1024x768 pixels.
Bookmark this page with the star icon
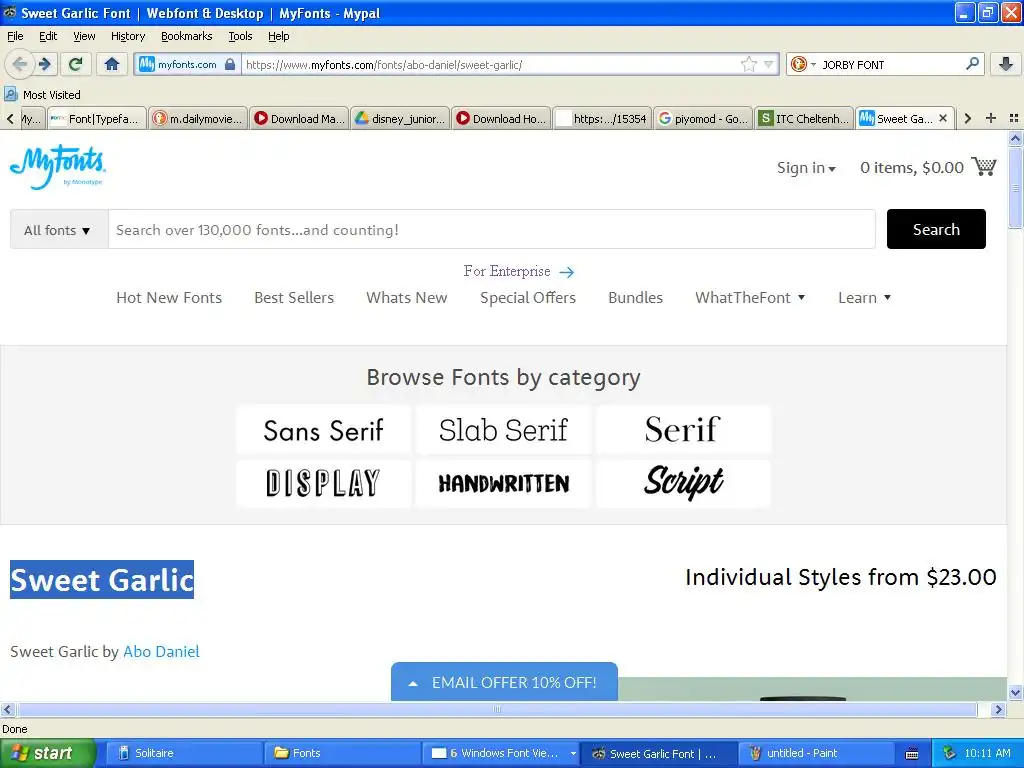[748, 64]
